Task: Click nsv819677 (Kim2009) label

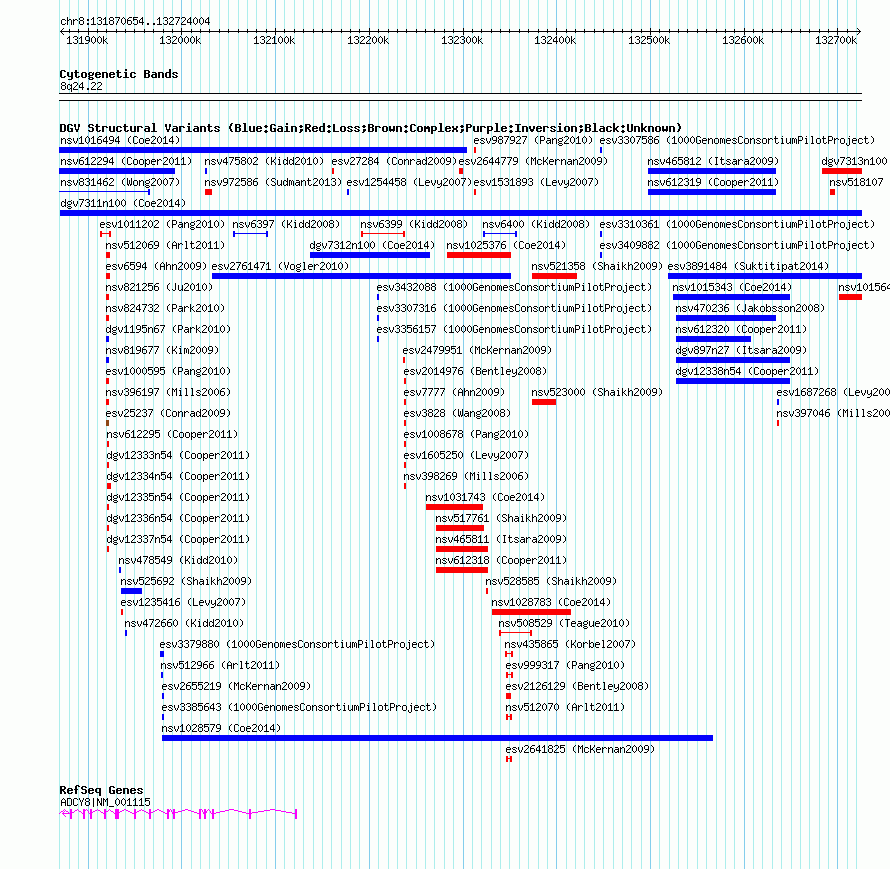Action: 162,350
